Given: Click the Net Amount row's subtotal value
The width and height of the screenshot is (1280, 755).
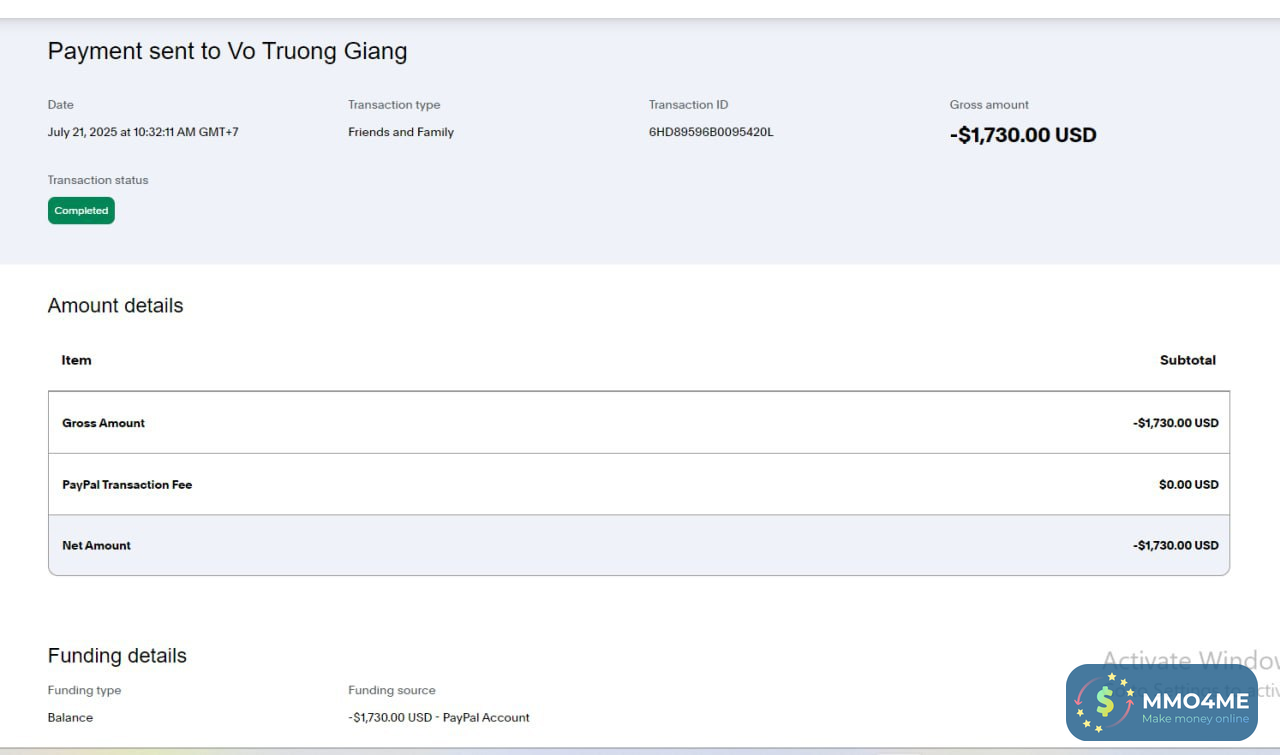Looking at the screenshot, I should coord(1175,546).
